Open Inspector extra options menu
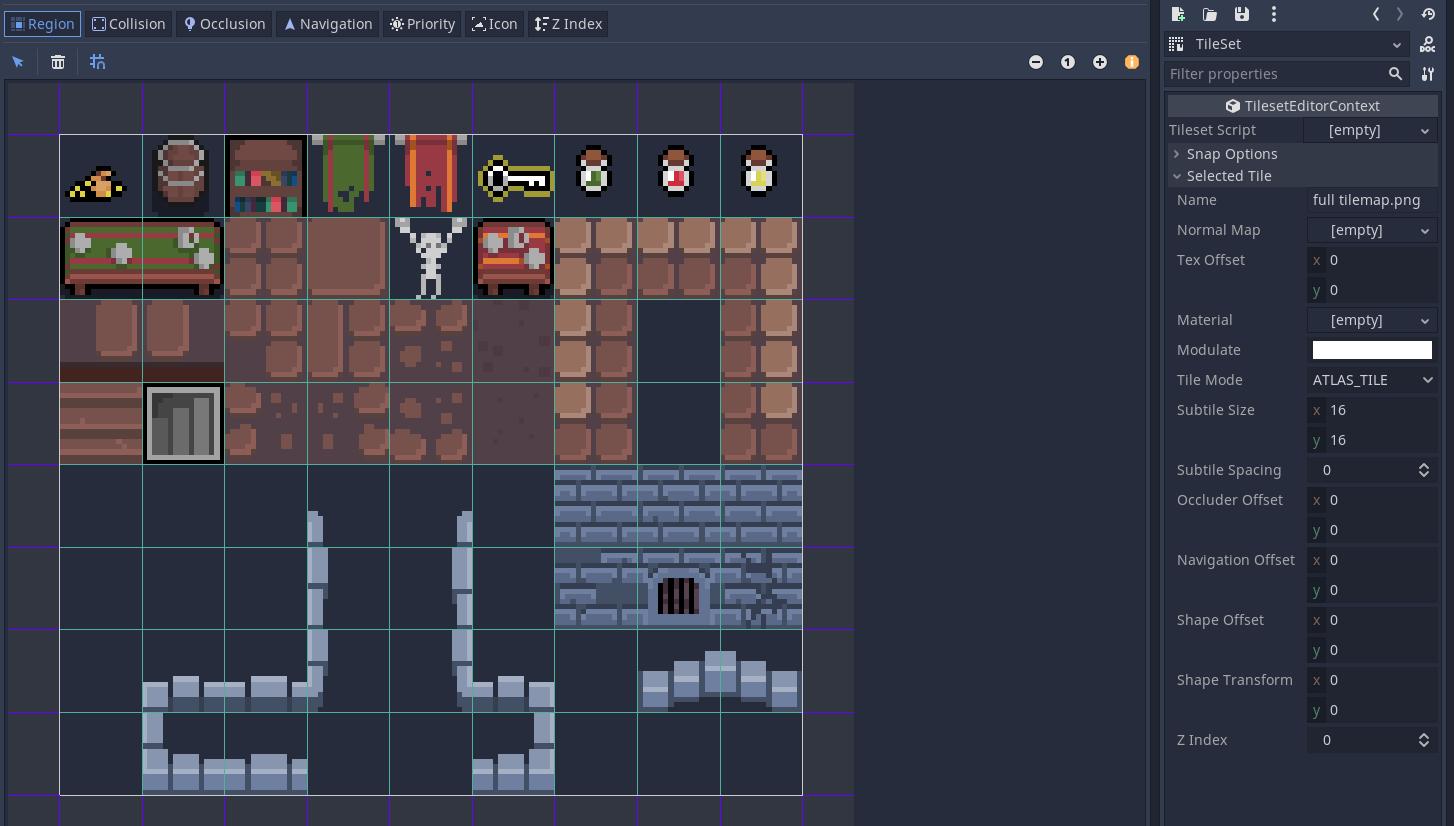The height and width of the screenshot is (826, 1454). 1274,14
